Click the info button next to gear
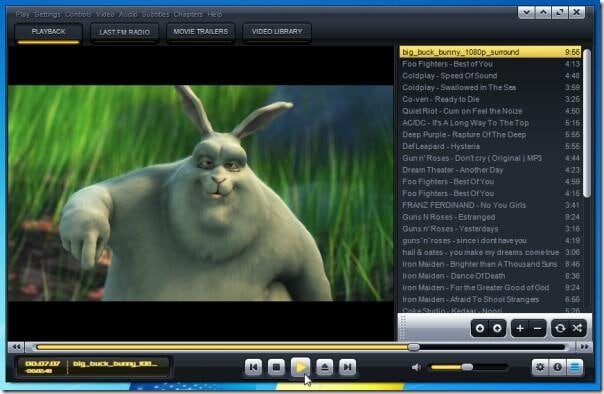The width and height of the screenshot is (604, 394). (x=557, y=367)
